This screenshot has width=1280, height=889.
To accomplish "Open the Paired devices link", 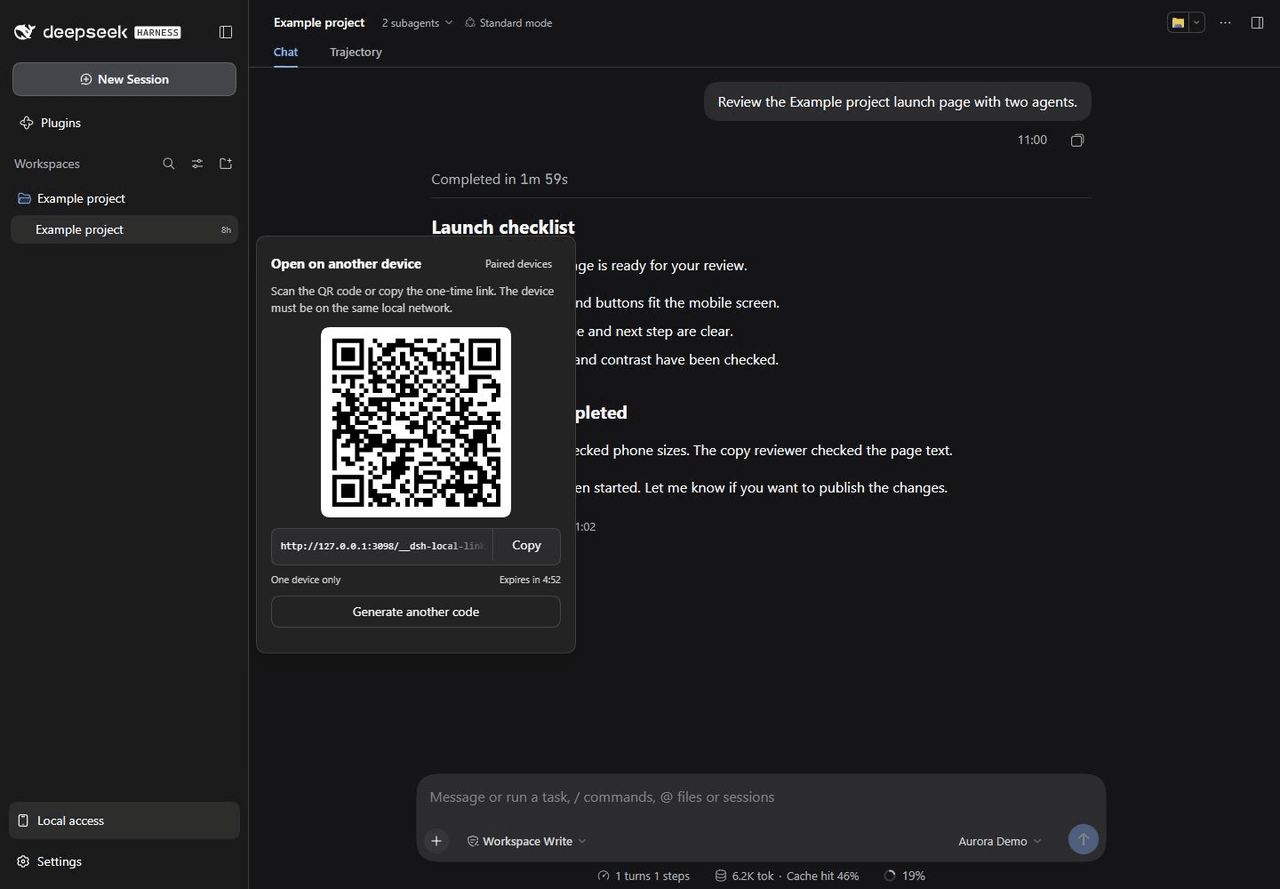I will click(518, 264).
